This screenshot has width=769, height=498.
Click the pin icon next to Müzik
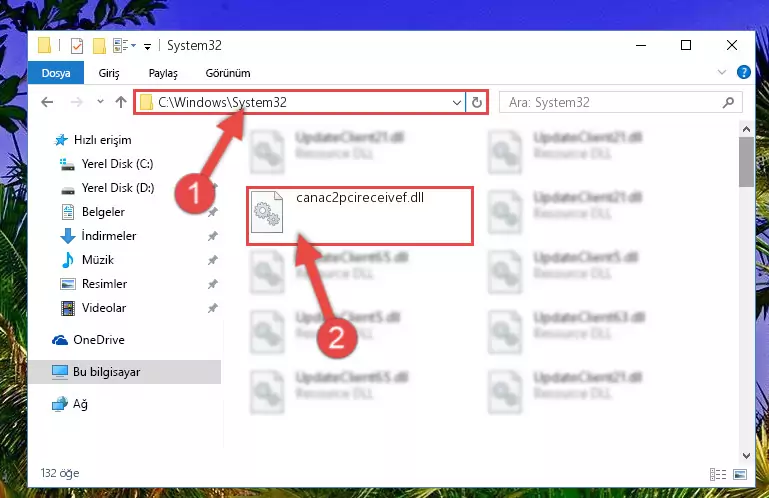pos(212,260)
